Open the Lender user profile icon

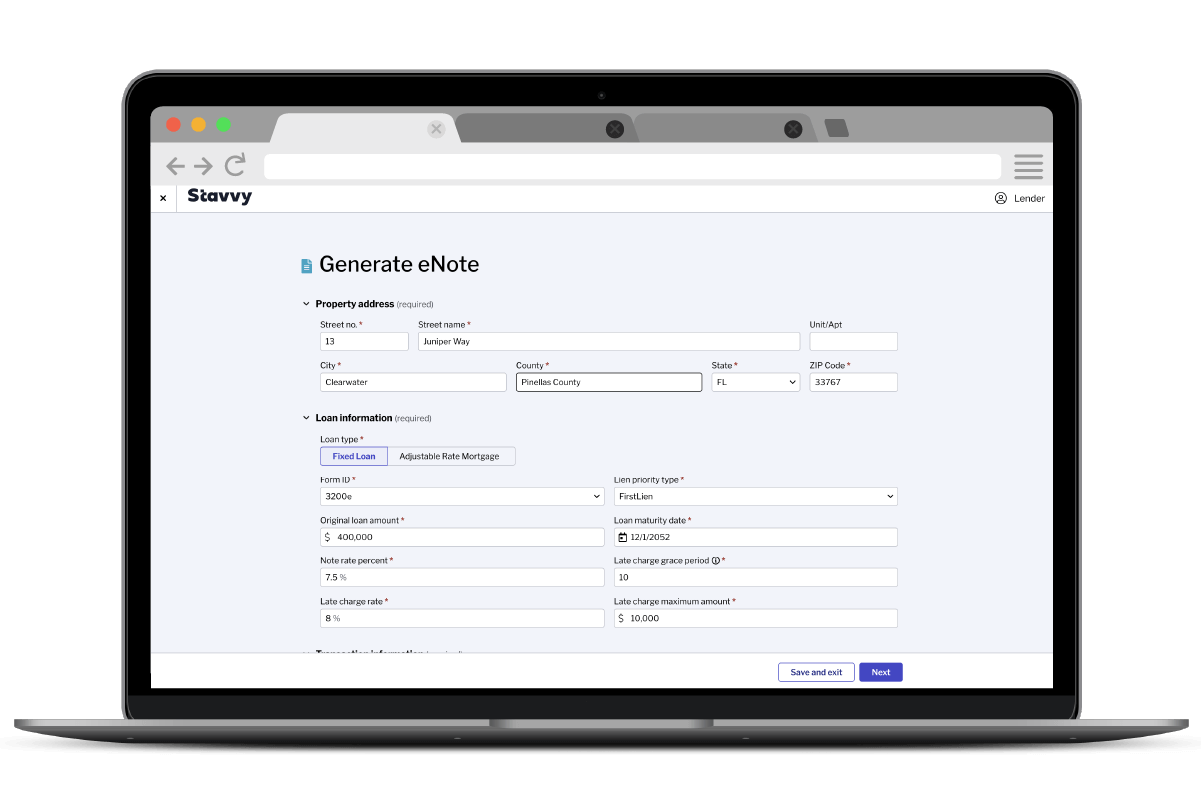coord(1000,198)
